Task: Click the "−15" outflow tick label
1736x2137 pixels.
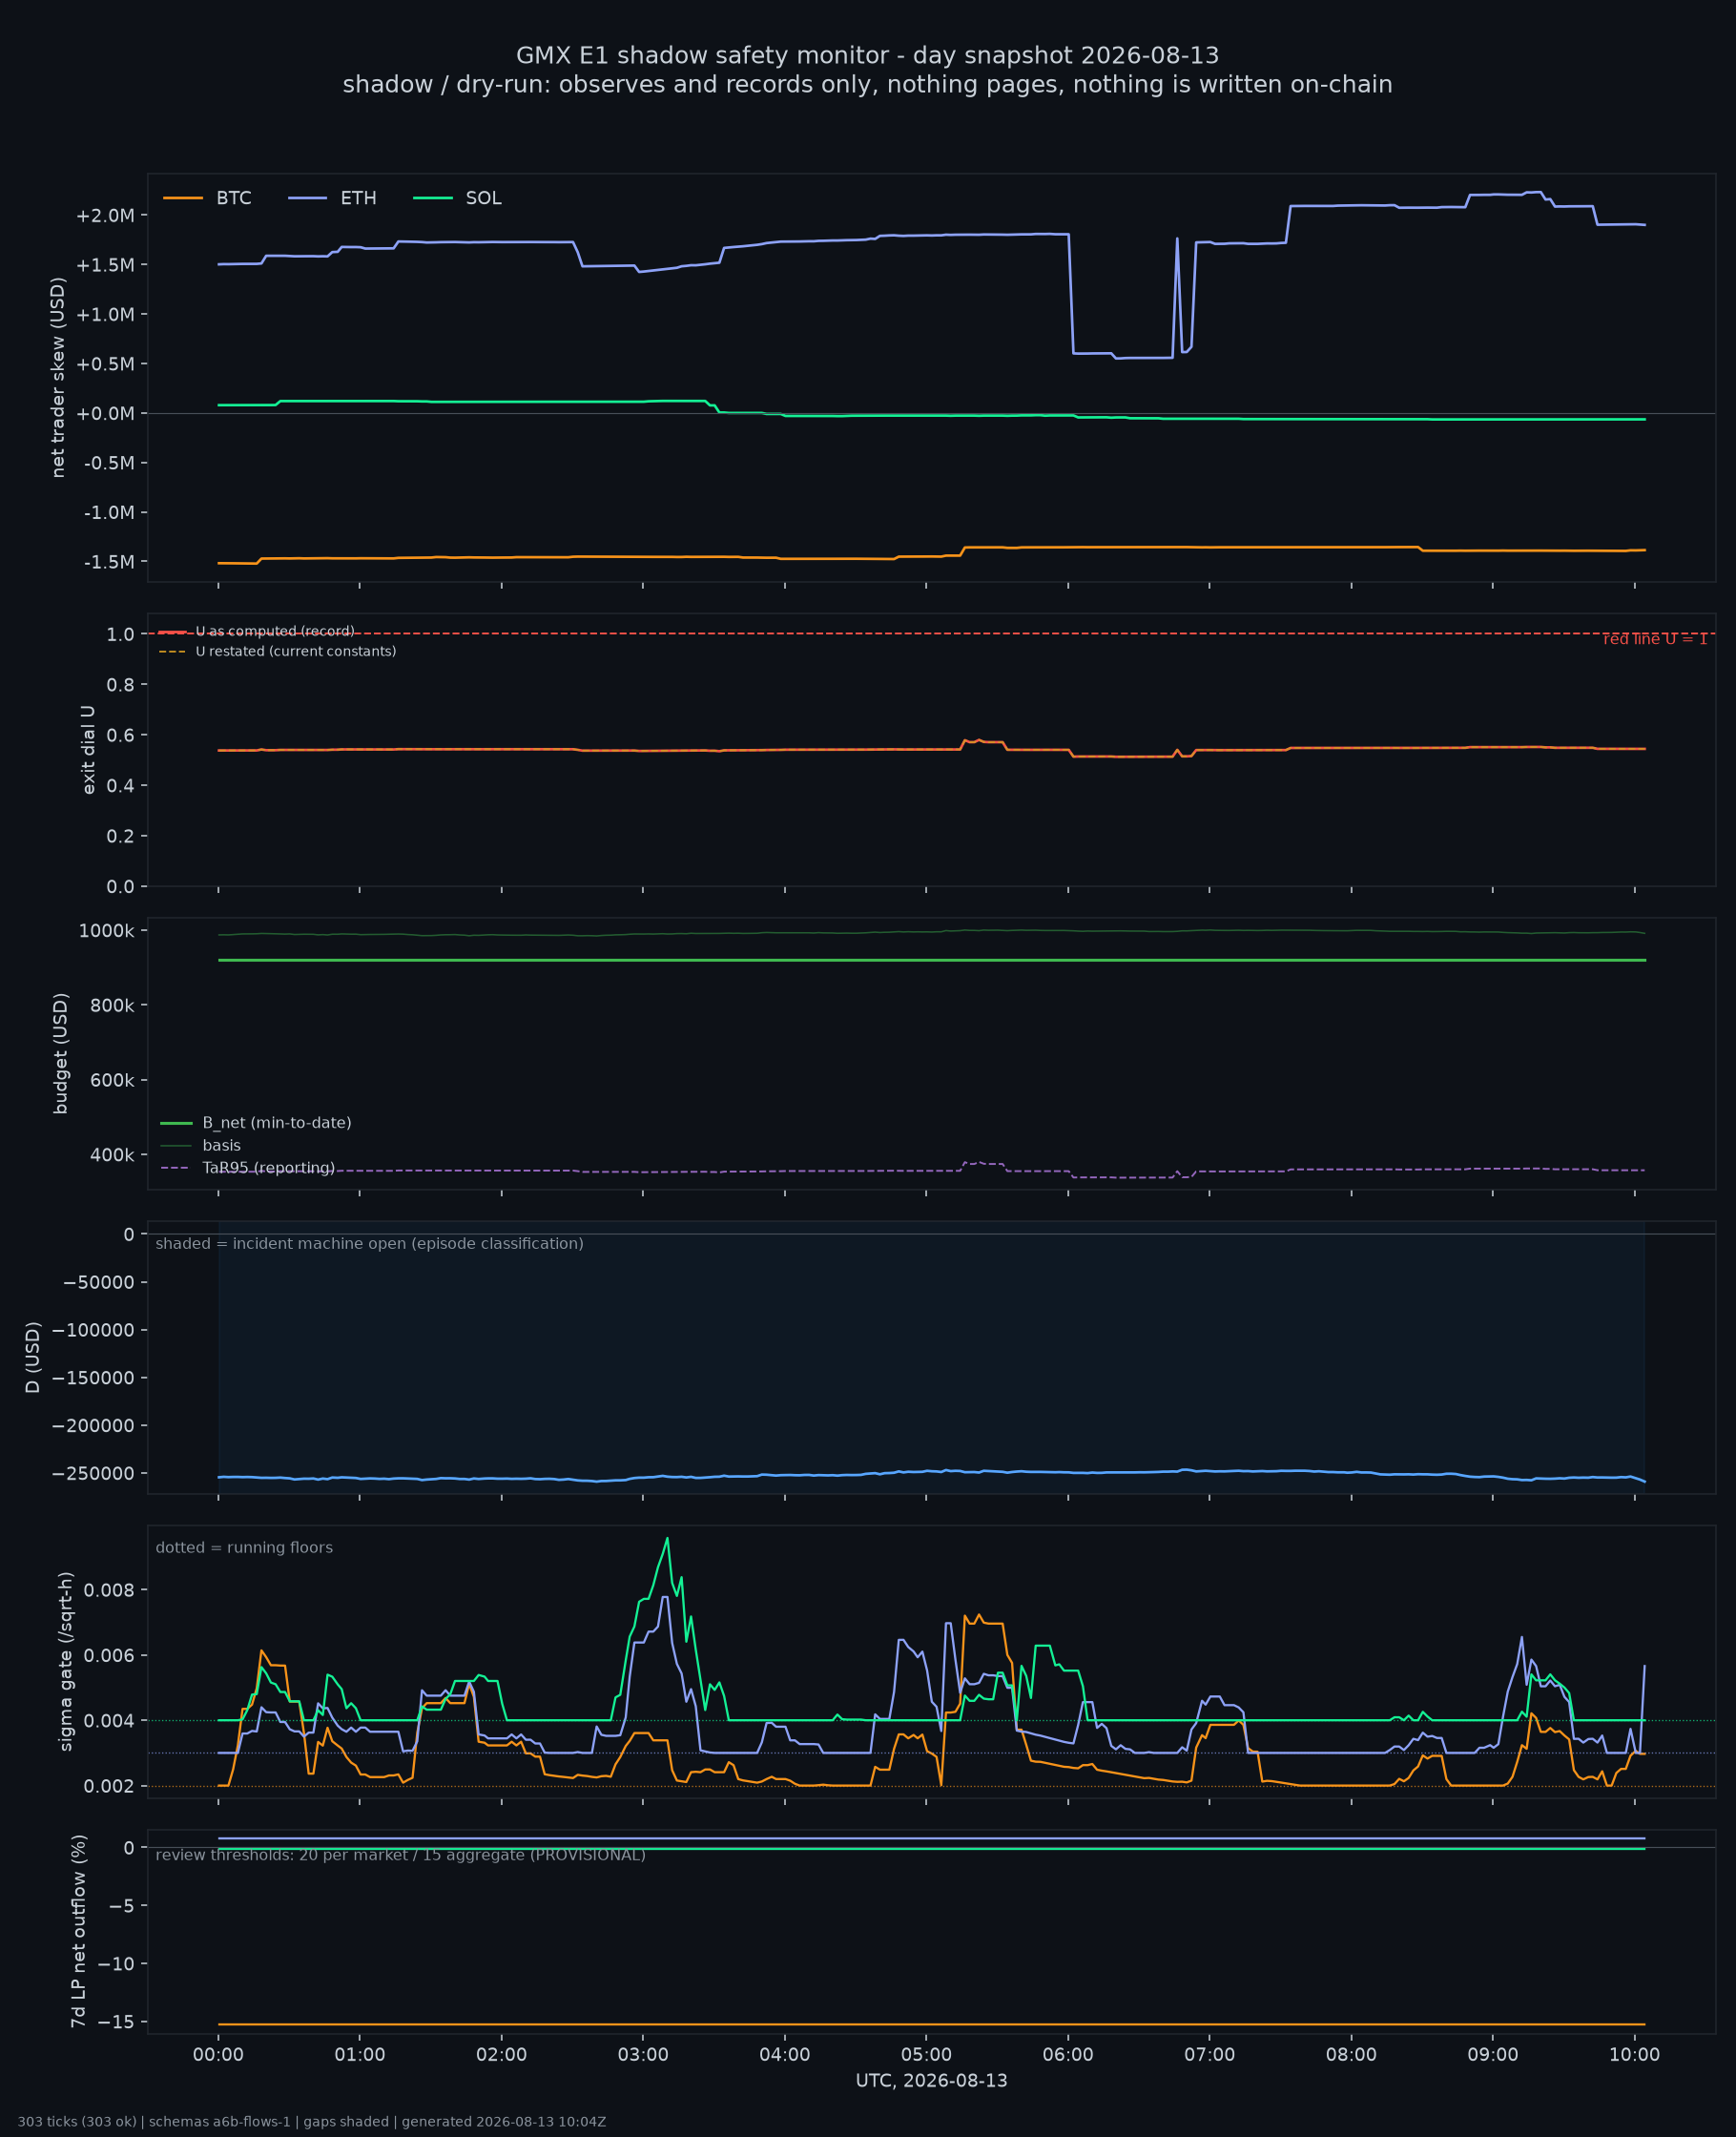Action: pos(116,2022)
